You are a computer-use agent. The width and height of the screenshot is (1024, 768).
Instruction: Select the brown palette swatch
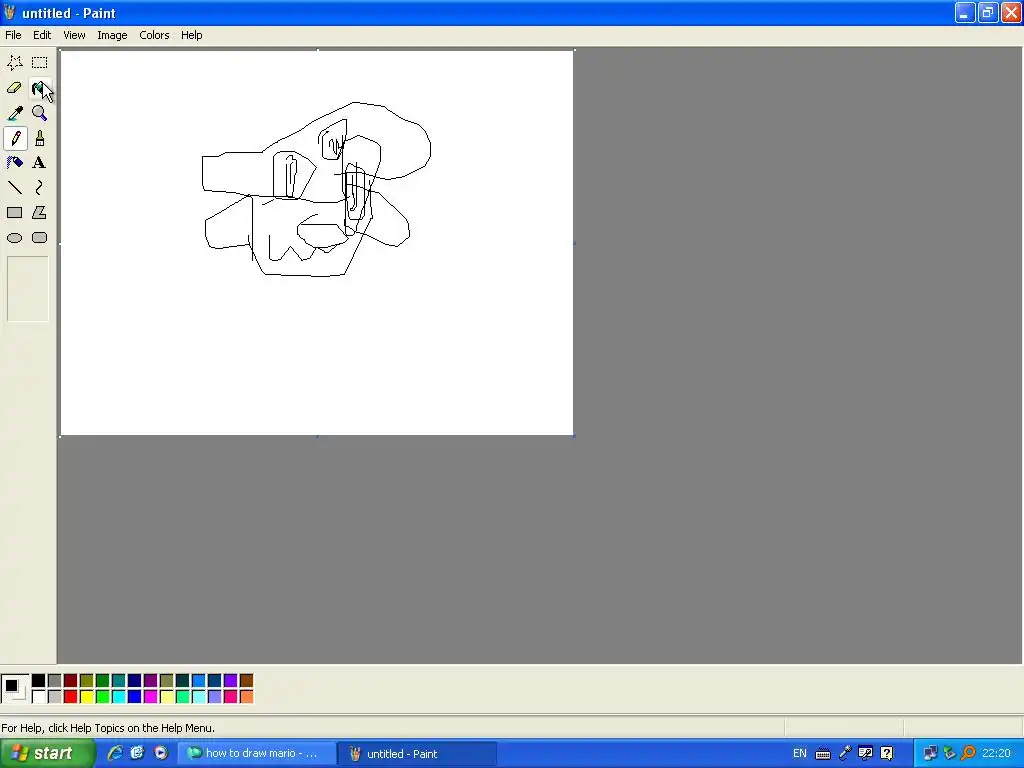(x=246, y=681)
